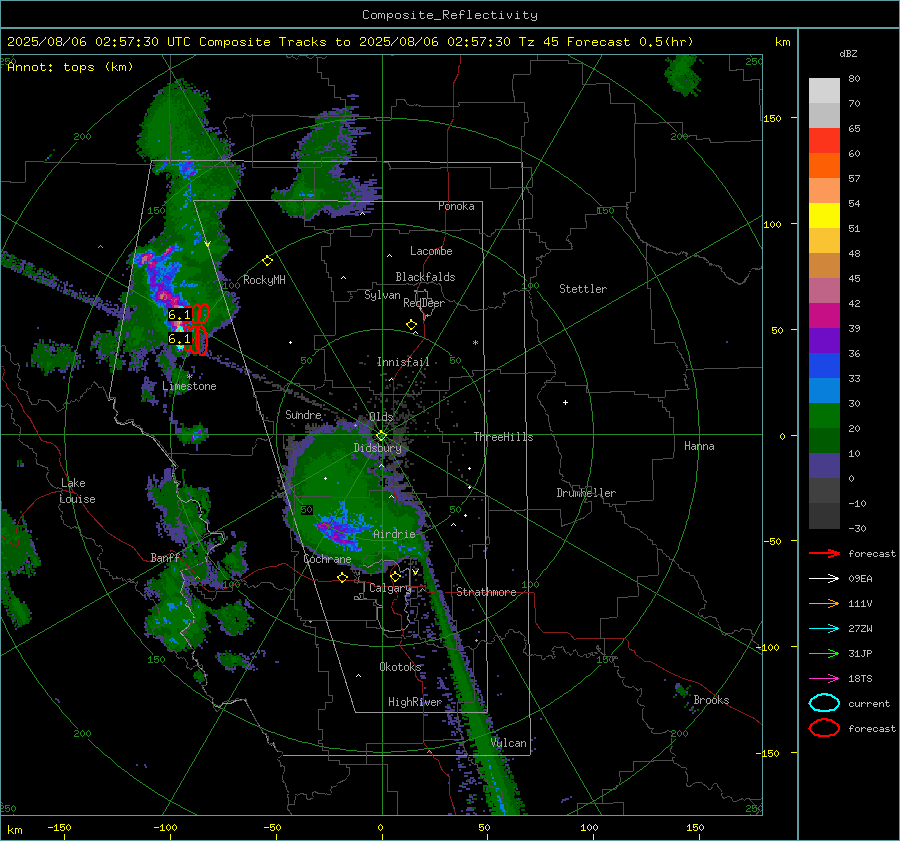Click the RockyMH map label
The height and width of the screenshot is (841, 900).
[264, 280]
